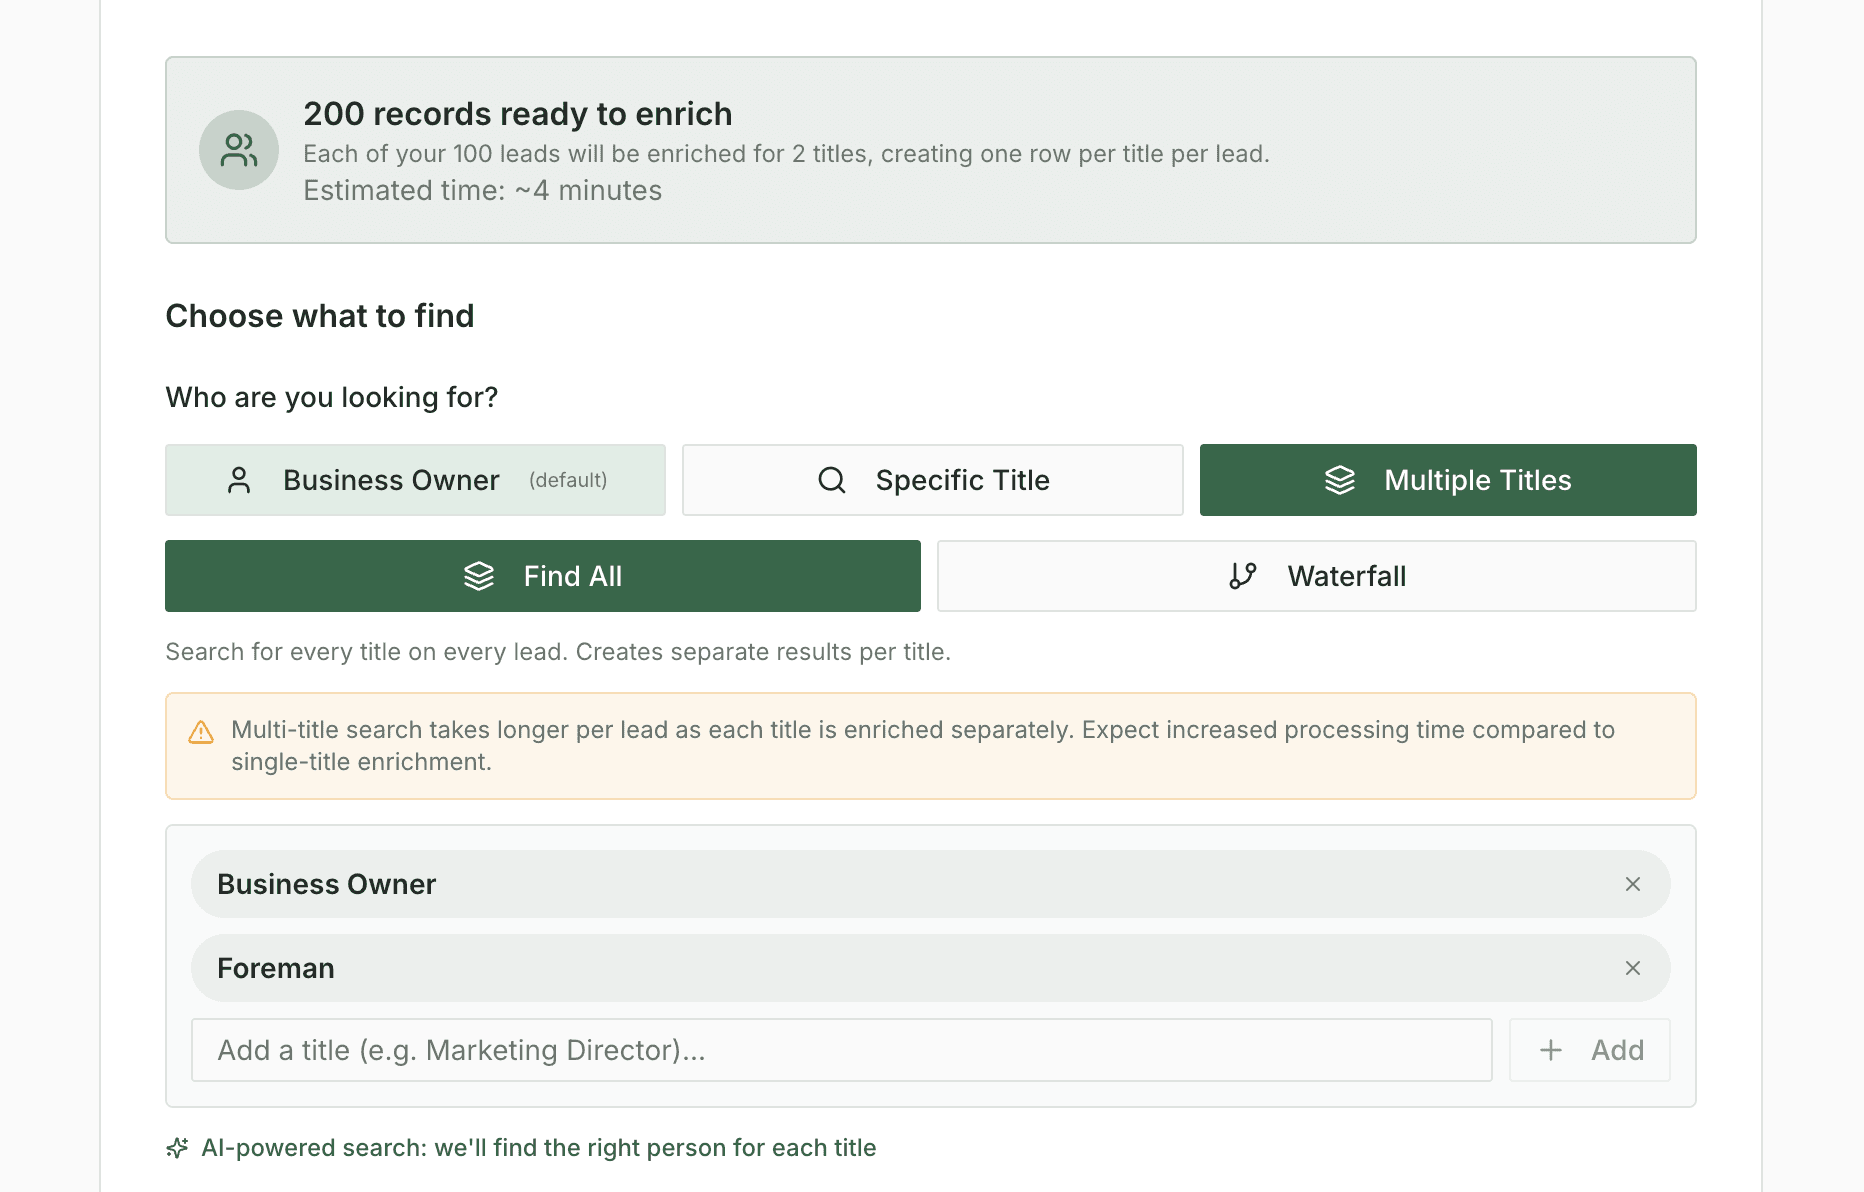1864x1192 pixels.
Task: Enable Multiple Titles mode
Action: click(x=1447, y=480)
